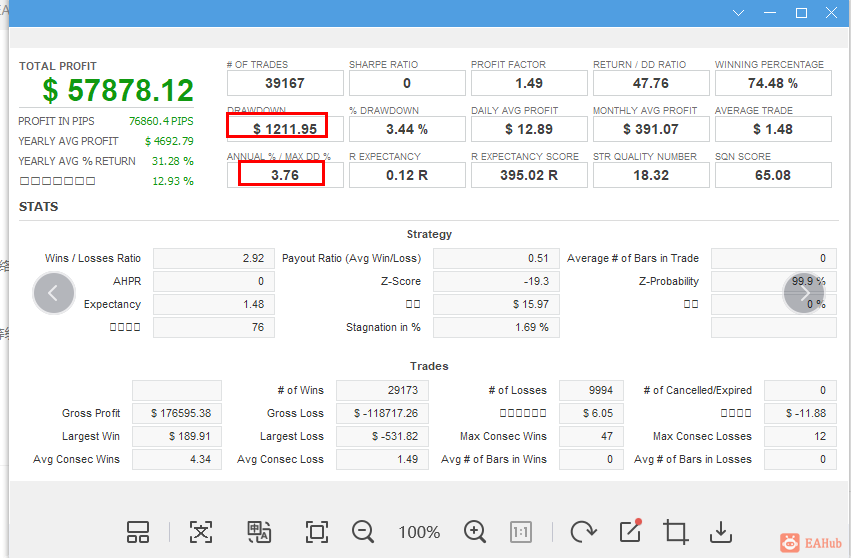
Task: Go to next image with right arrow
Action: (804, 293)
